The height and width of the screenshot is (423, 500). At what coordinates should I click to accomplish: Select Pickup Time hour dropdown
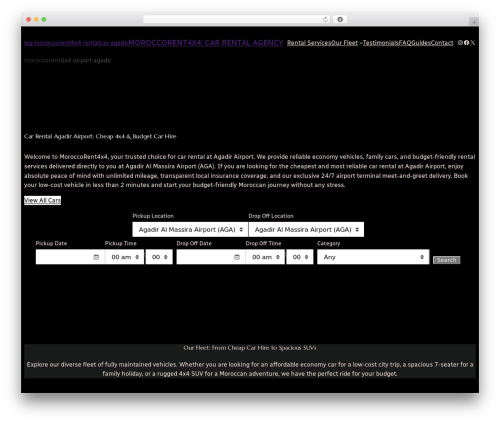coord(125,257)
